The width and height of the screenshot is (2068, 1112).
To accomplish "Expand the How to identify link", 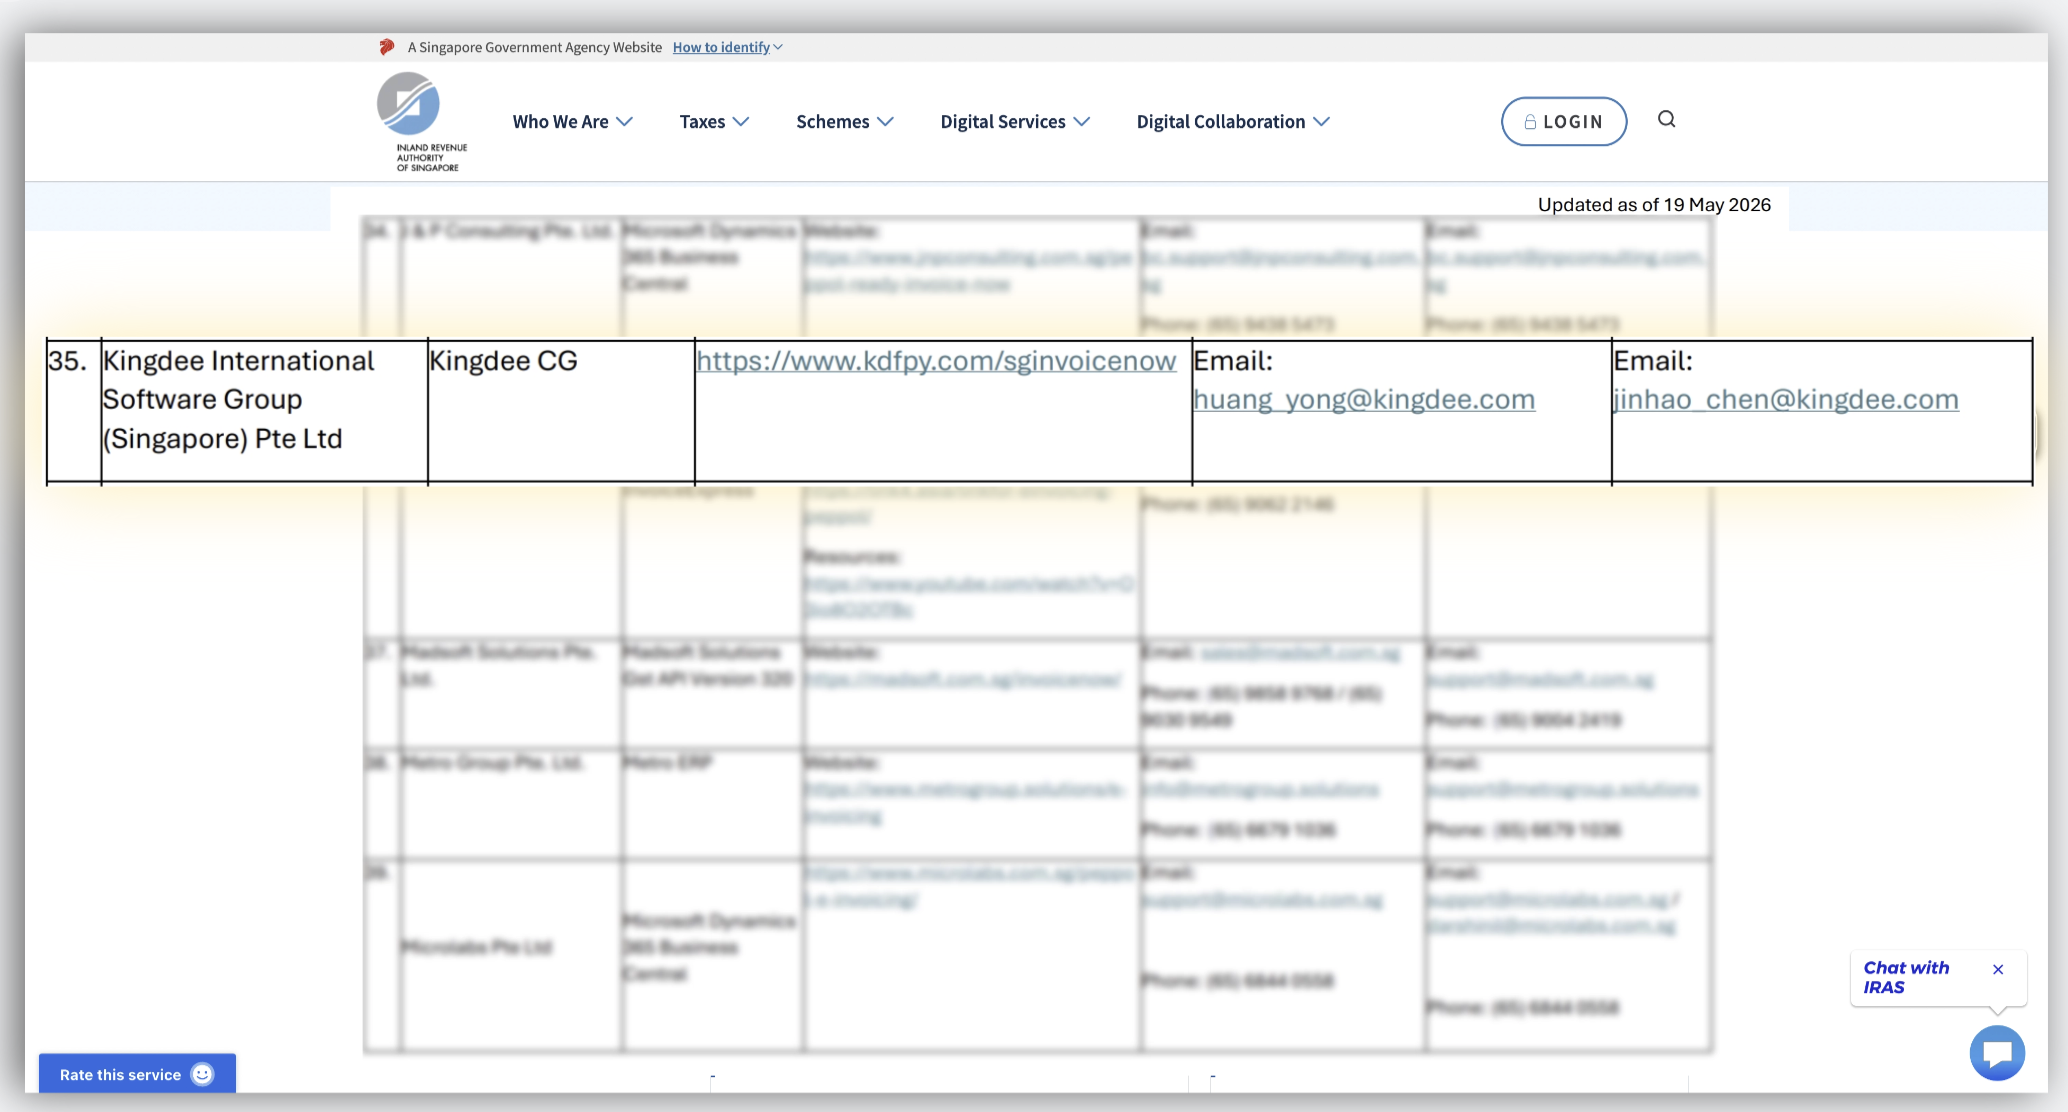I will (727, 47).
